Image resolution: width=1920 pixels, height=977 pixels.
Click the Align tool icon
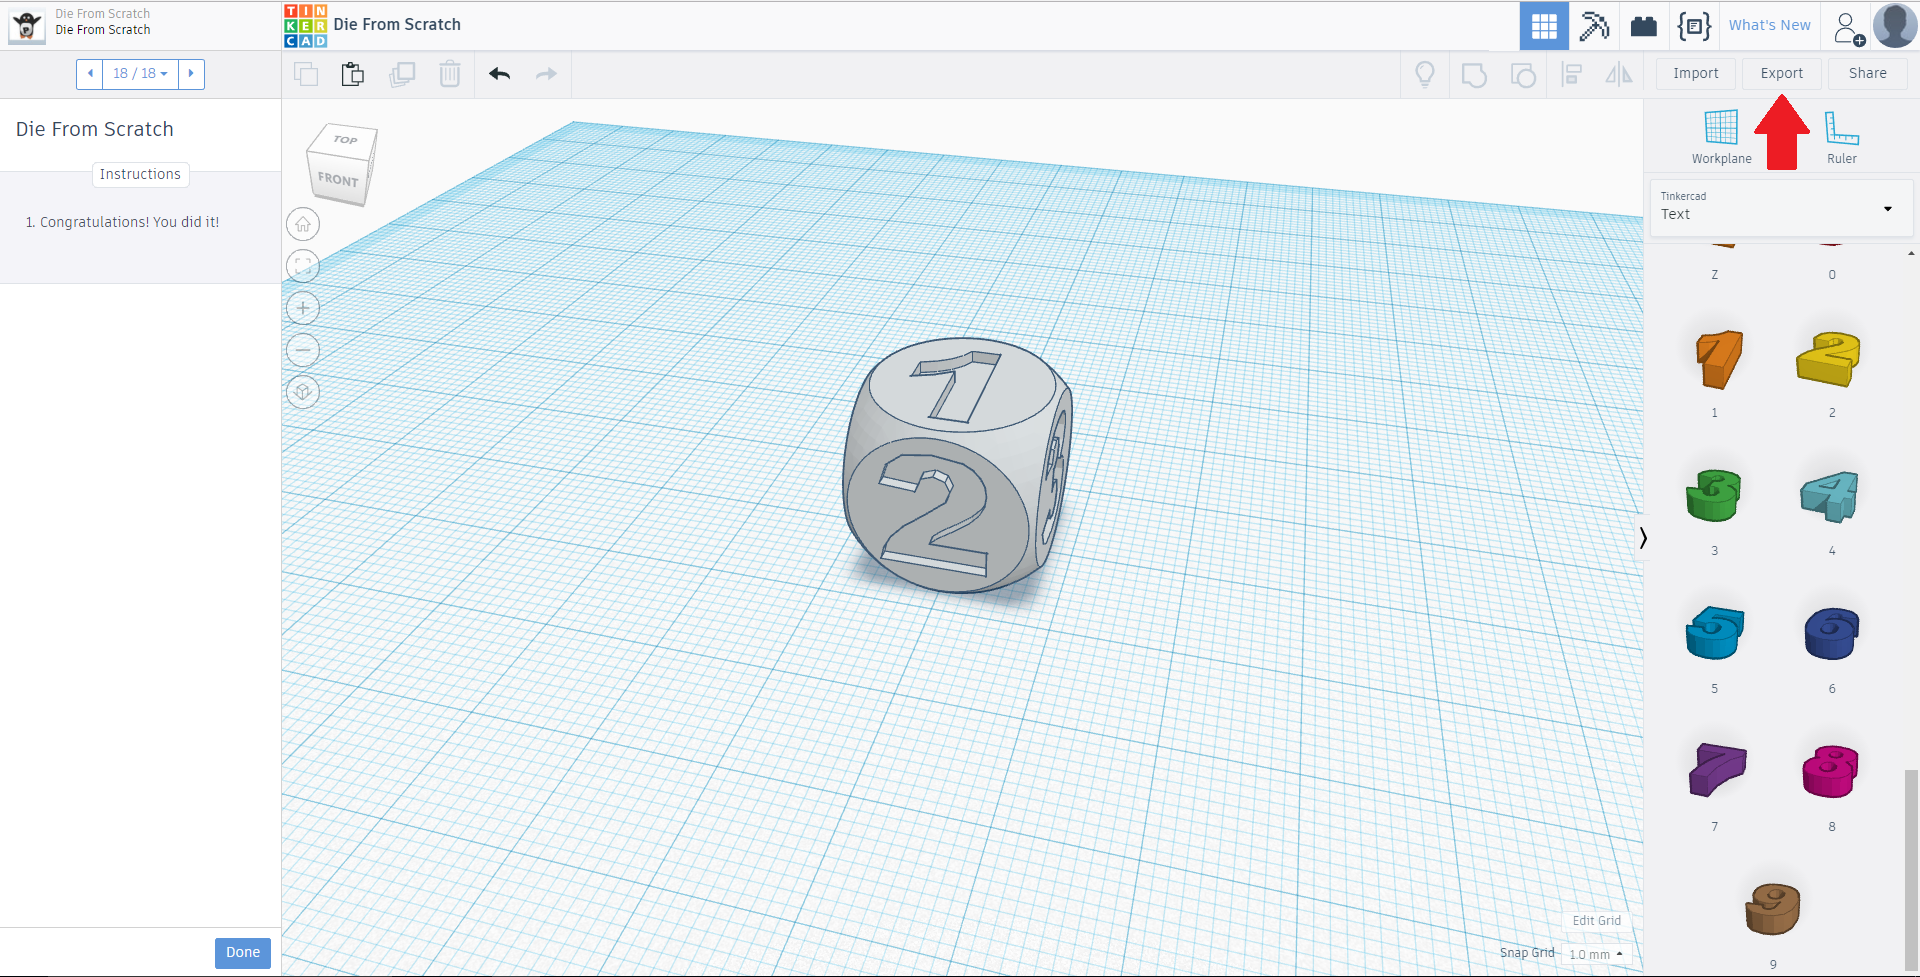[x=1572, y=74]
